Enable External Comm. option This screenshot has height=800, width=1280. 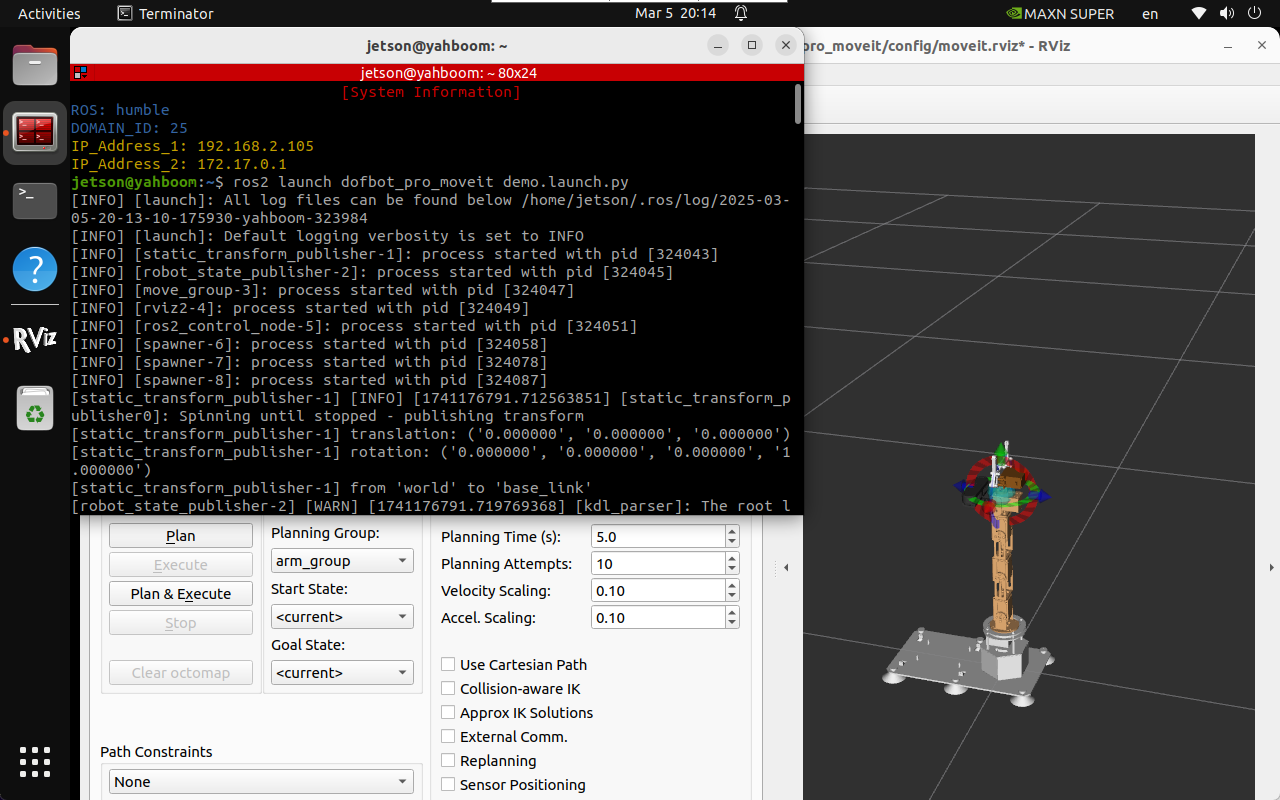tap(448, 736)
